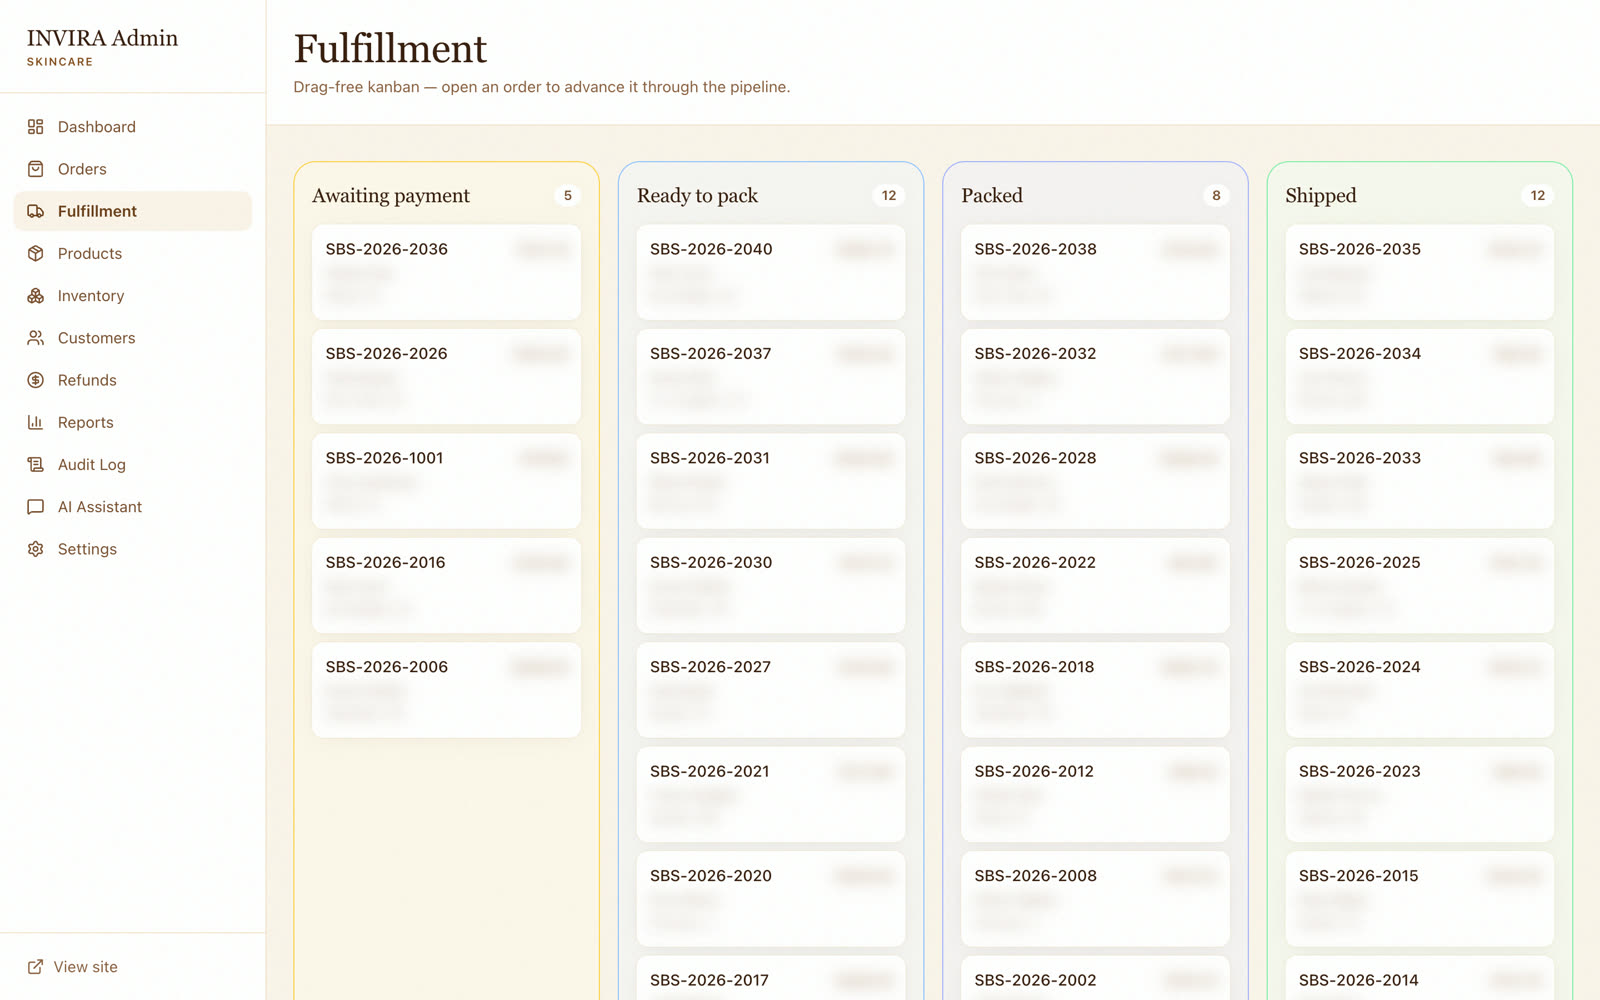Viewport: 1600px width, 1000px height.
Task: Open the Audit Log
Action: [133, 464]
